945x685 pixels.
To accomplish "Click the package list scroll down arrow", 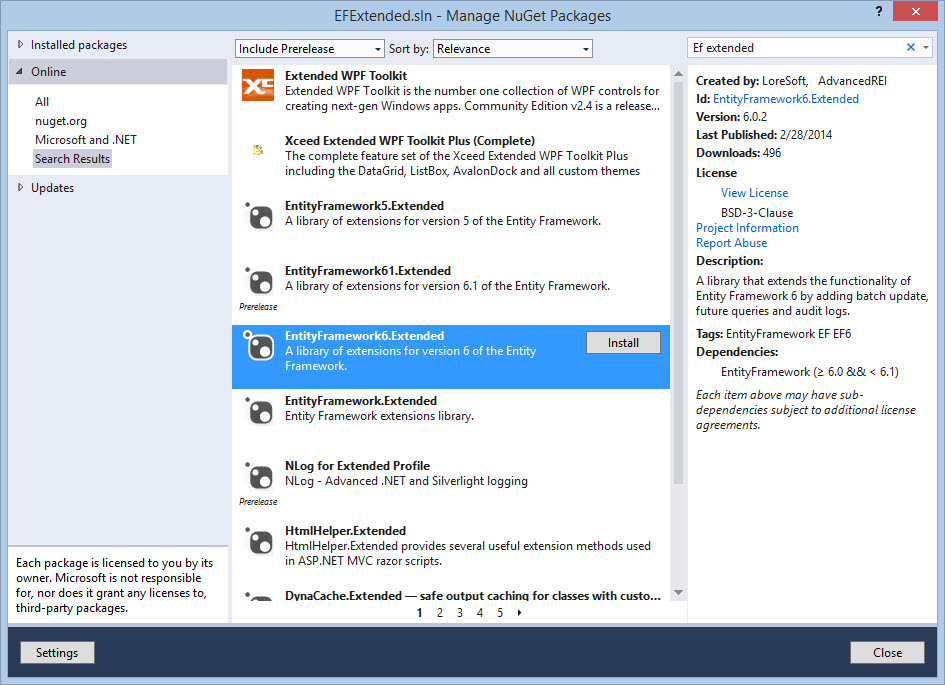I will click(678, 593).
